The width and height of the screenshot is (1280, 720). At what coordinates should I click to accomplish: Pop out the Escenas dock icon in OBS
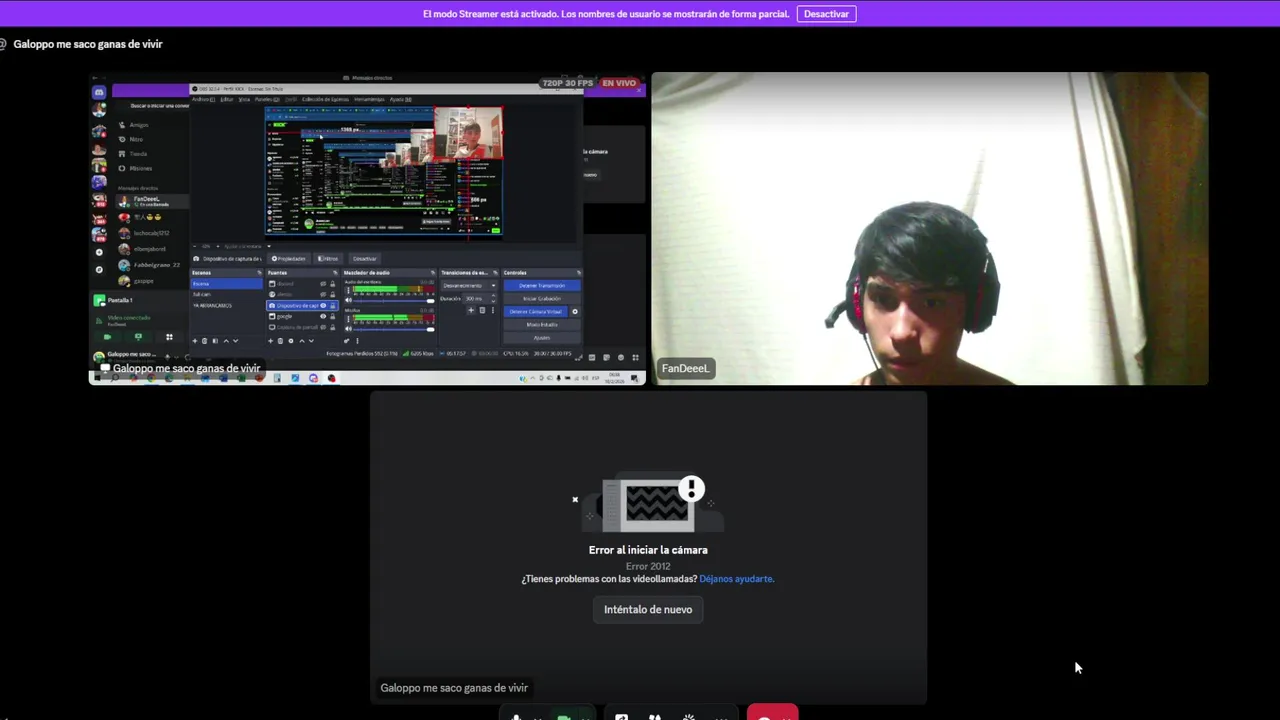point(259,272)
